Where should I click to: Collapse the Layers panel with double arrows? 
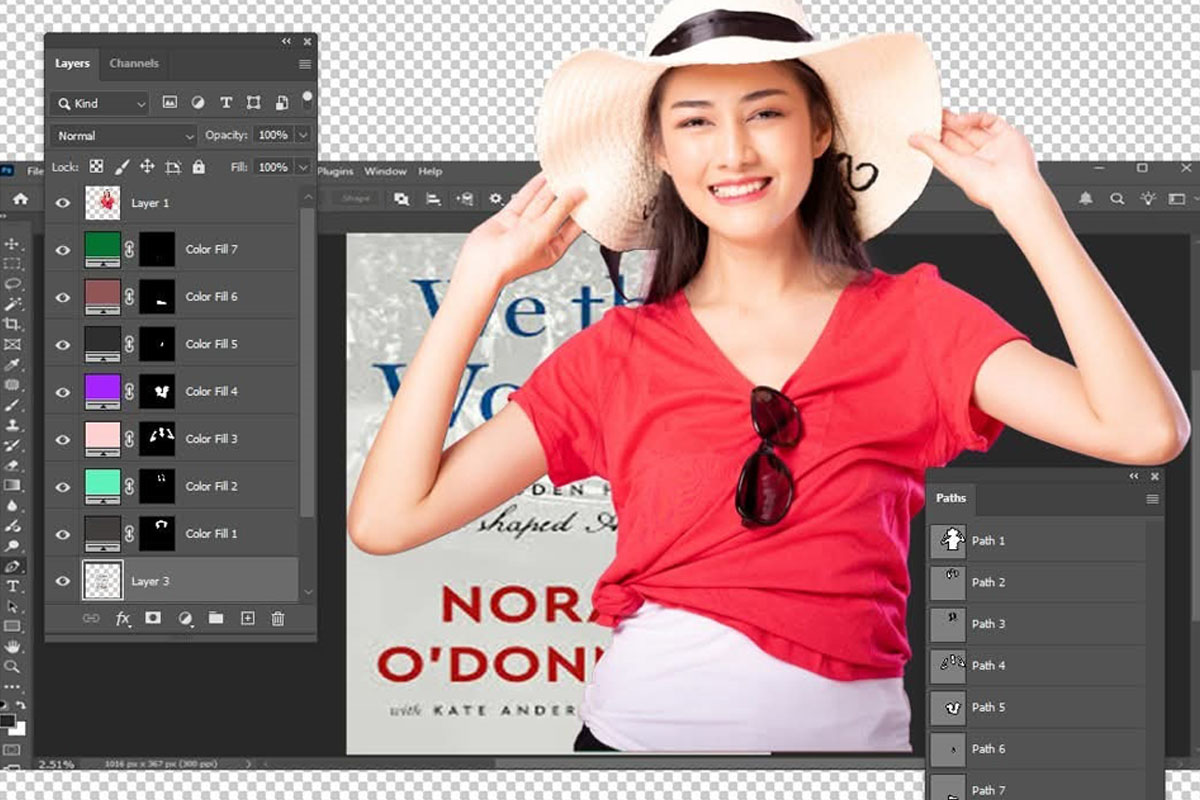[x=287, y=41]
